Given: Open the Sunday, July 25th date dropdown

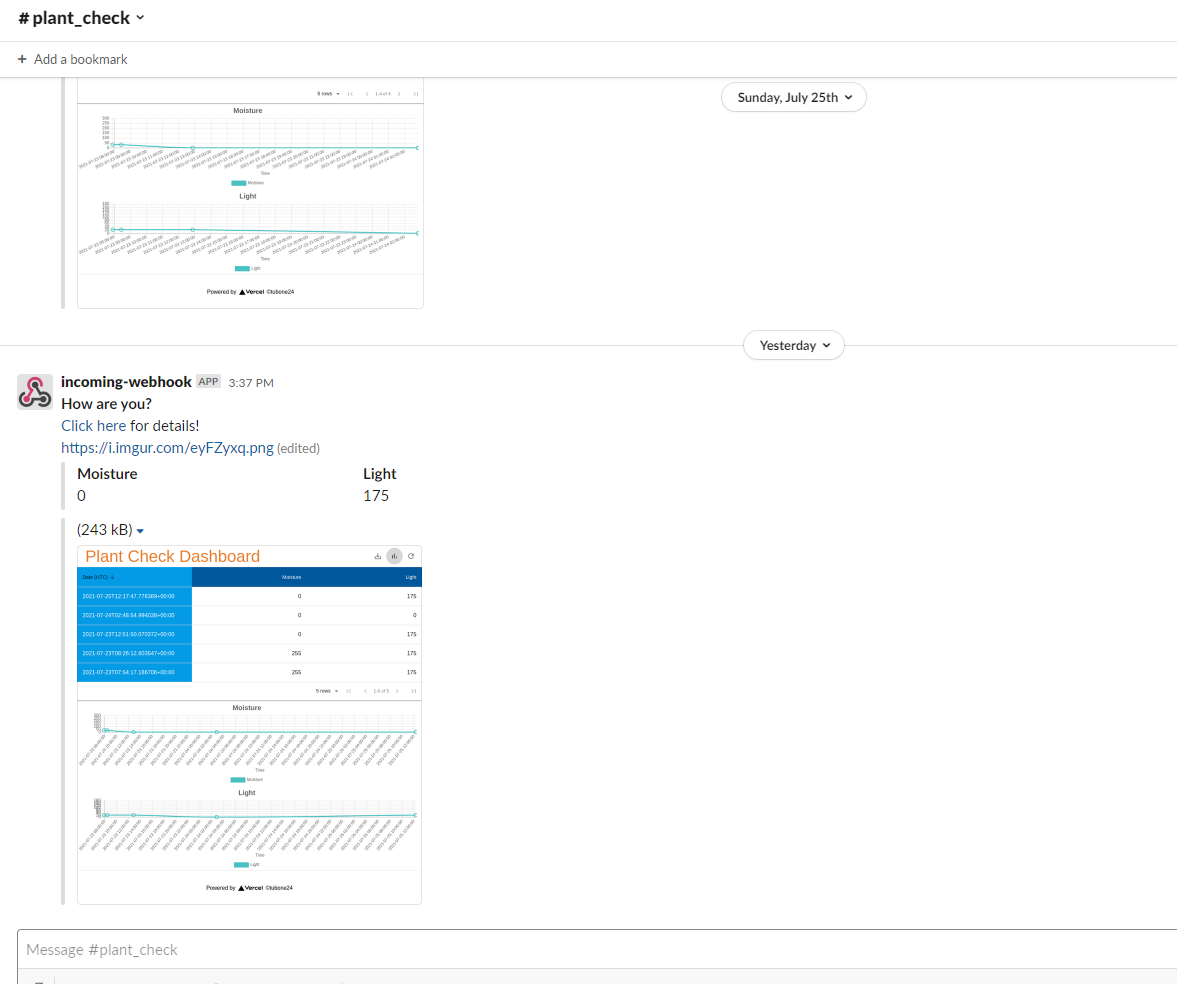Looking at the screenshot, I should (x=794, y=97).
